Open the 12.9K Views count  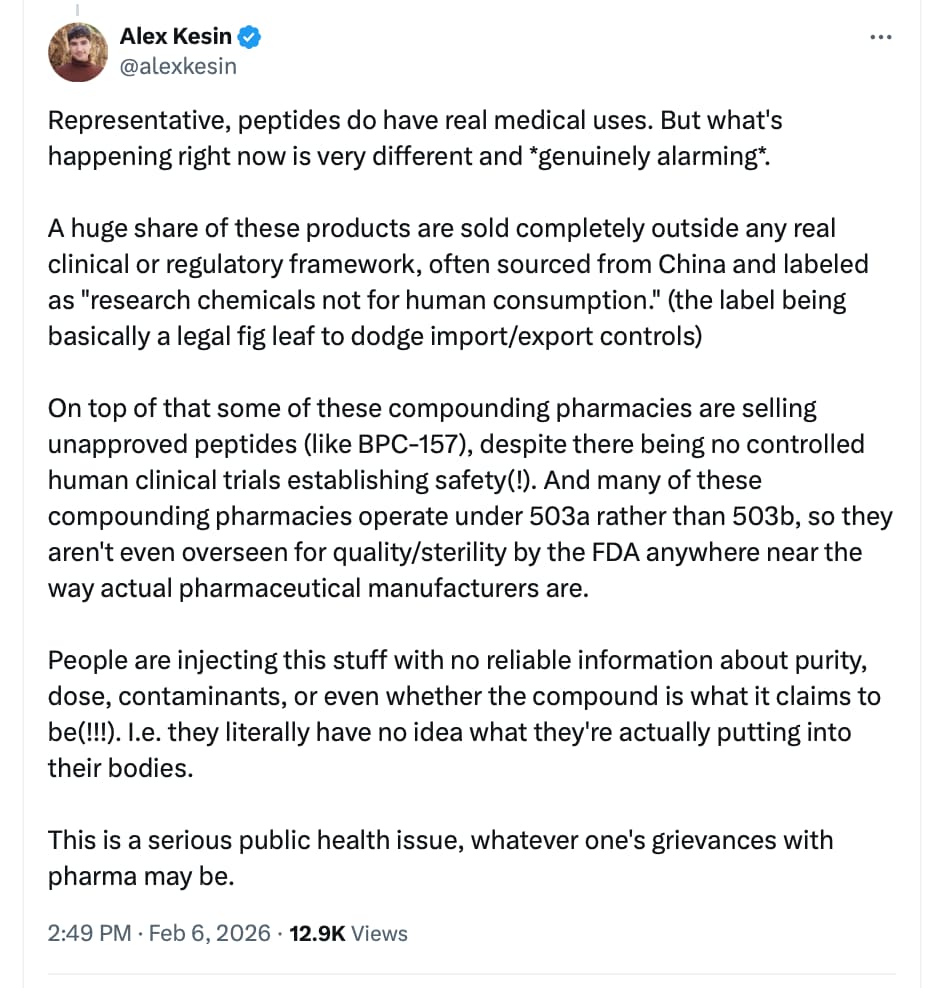coord(348,933)
